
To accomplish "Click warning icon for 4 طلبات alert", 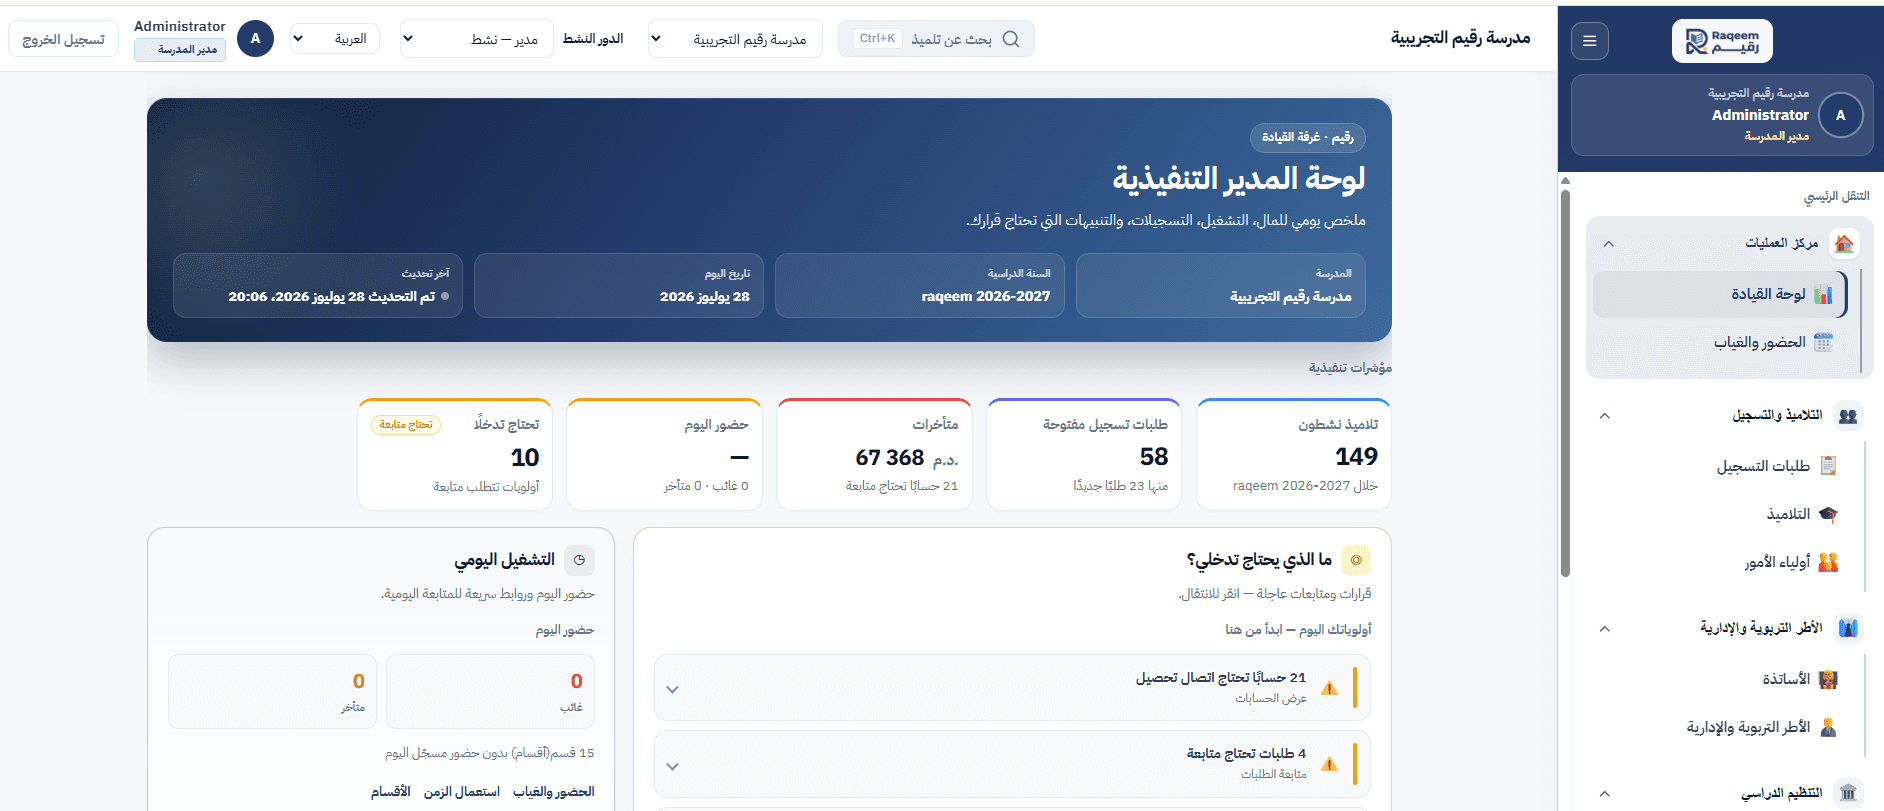I will [x=1329, y=764].
